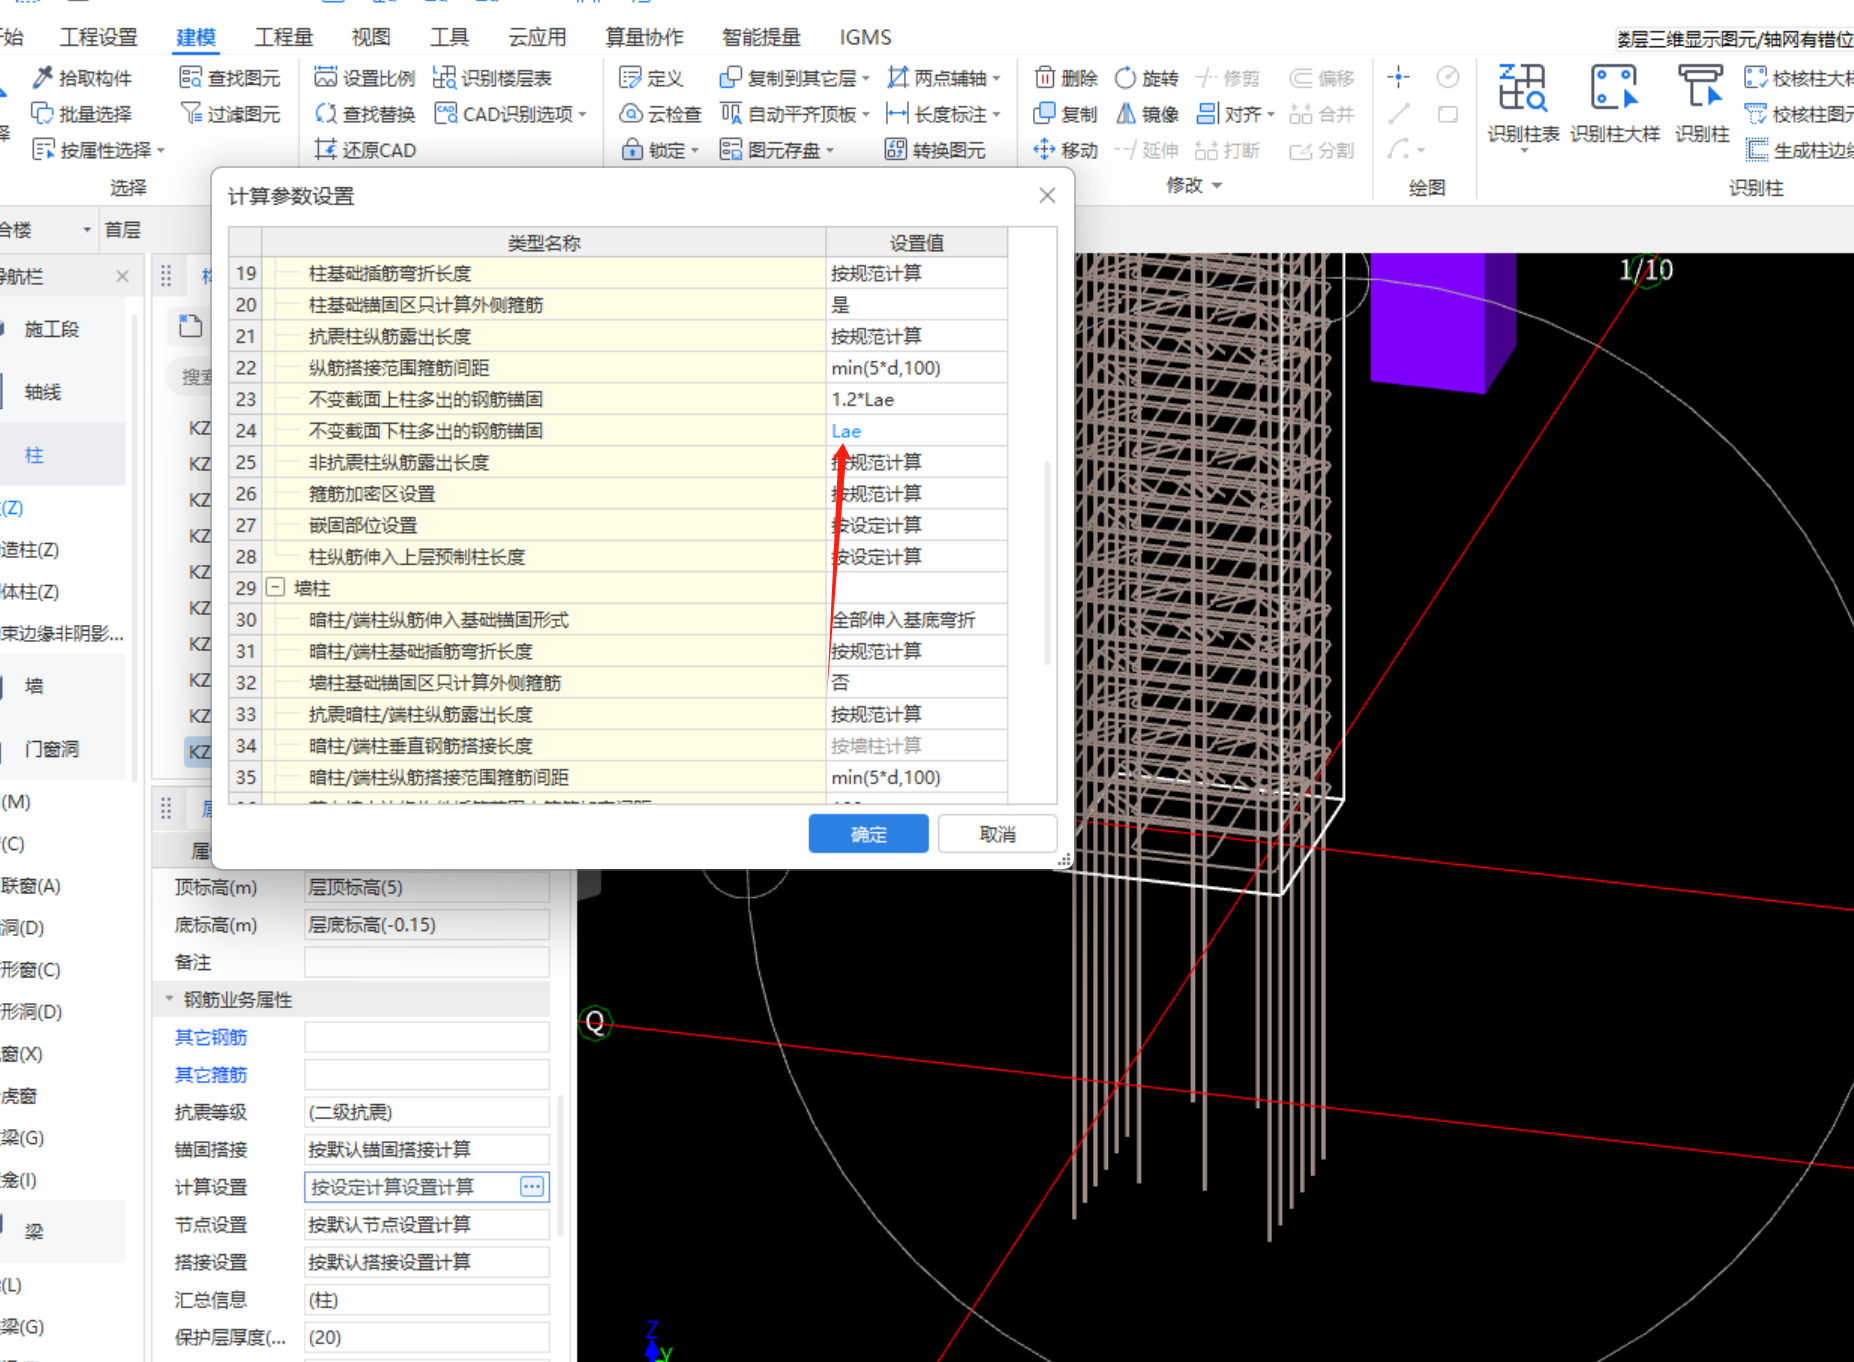Click the 取消 cancel button

tap(998, 834)
